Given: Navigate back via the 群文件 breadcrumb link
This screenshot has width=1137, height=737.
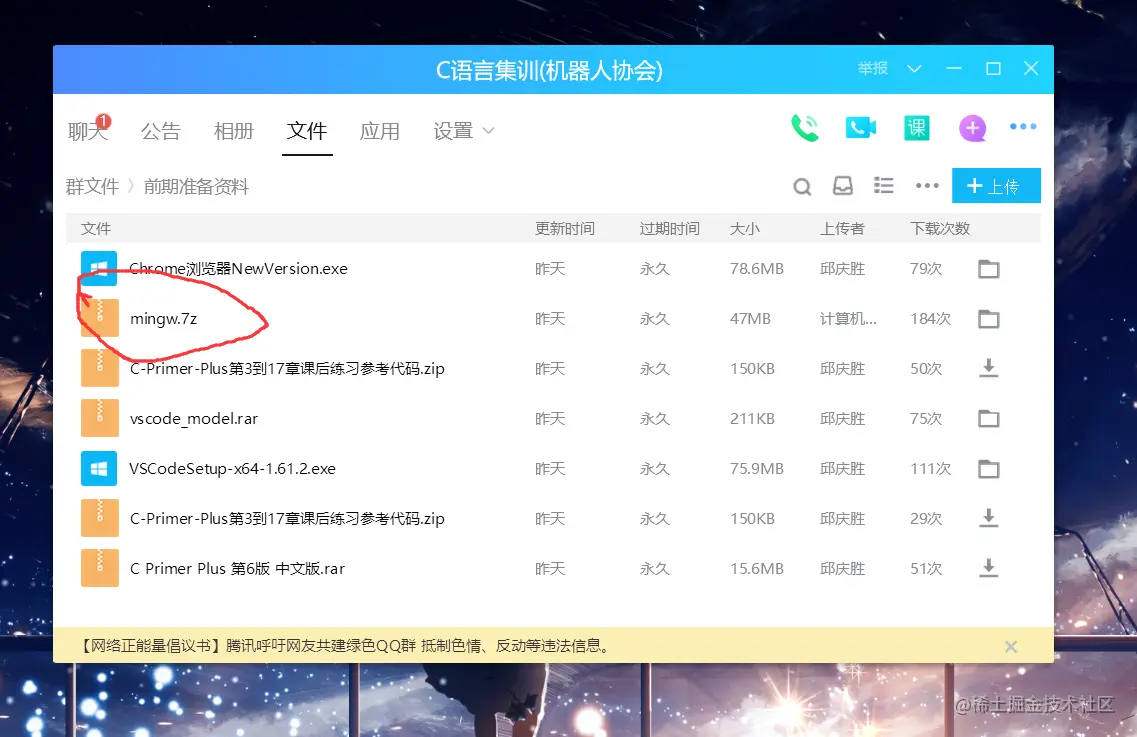Looking at the screenshot, I should (x=93, y=186).
